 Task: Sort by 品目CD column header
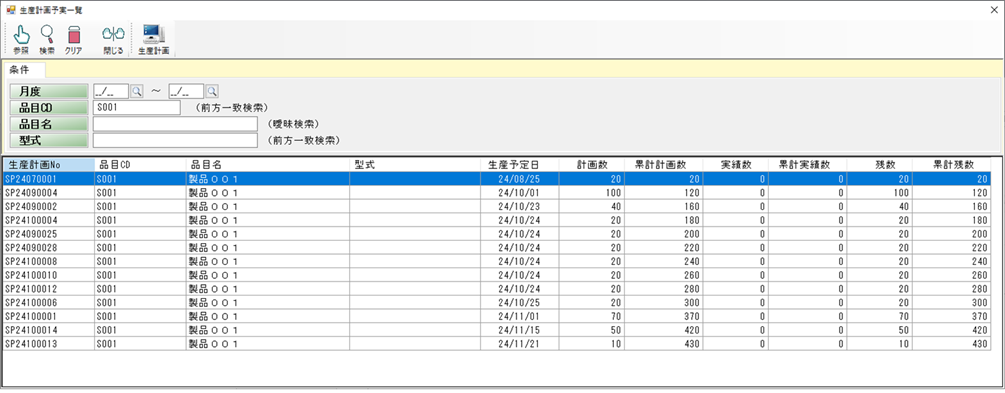(140, 165)
